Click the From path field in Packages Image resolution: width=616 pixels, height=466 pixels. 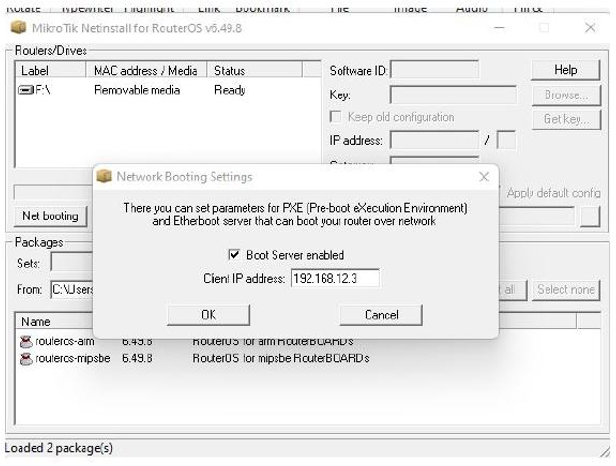click(72, 290)
